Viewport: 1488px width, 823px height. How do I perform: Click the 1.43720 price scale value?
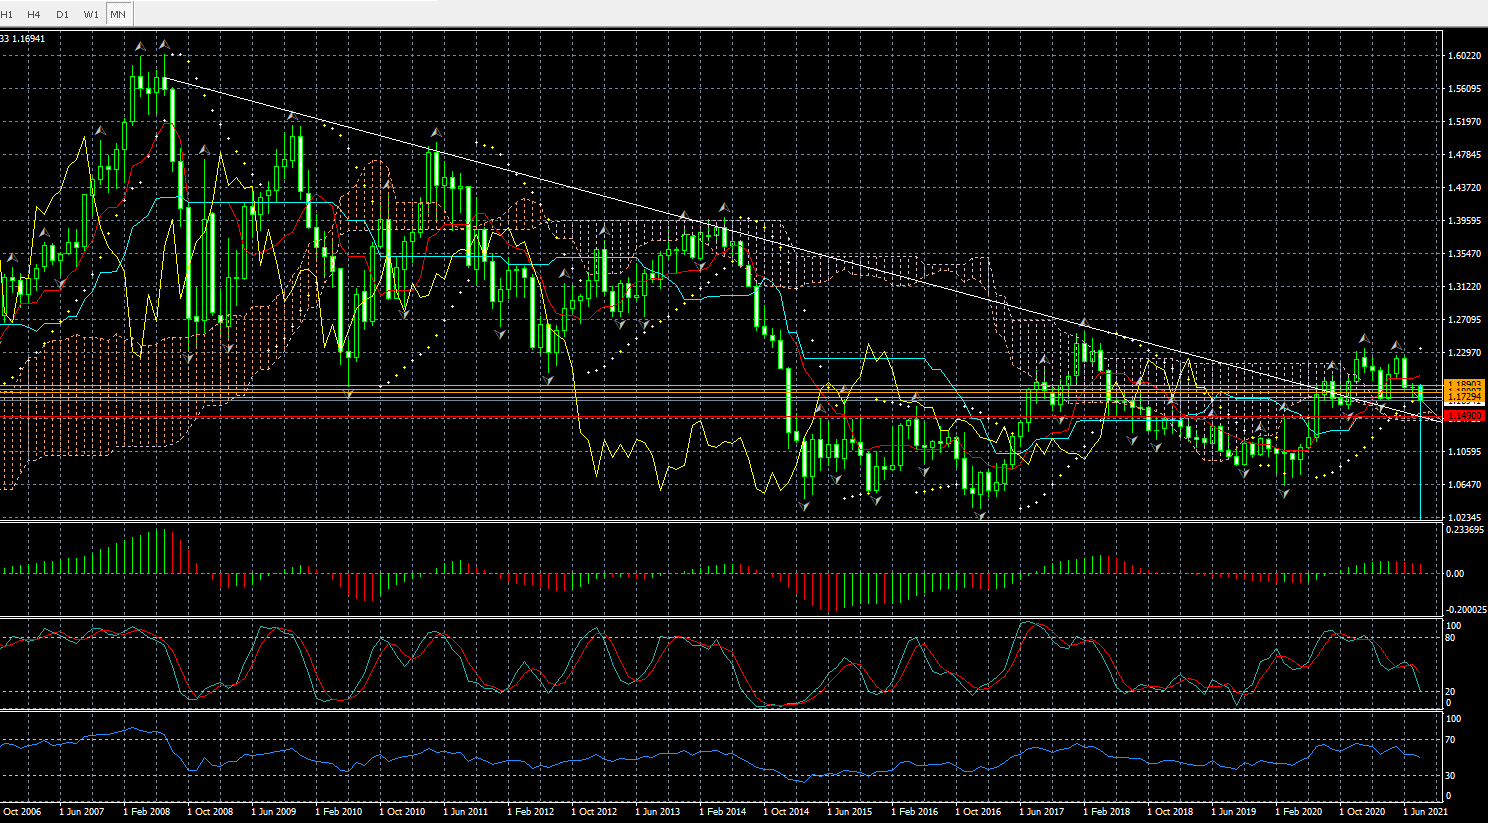click(1464, 188)
